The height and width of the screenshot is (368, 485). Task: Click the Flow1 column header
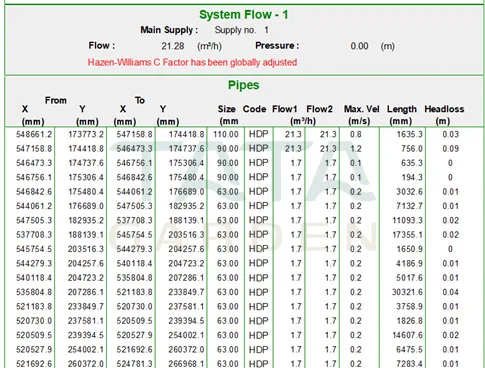pyautogui.click(x=284, y=109)
